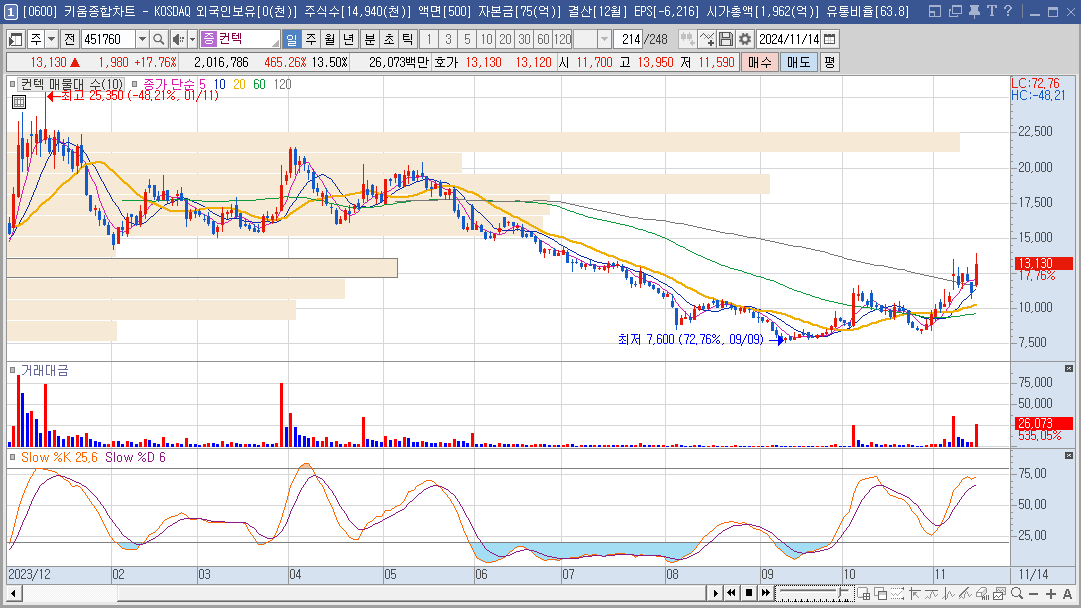Click the disabled candle-add icon in toolbar
The image size is (1081, 608).
[687, 39]
